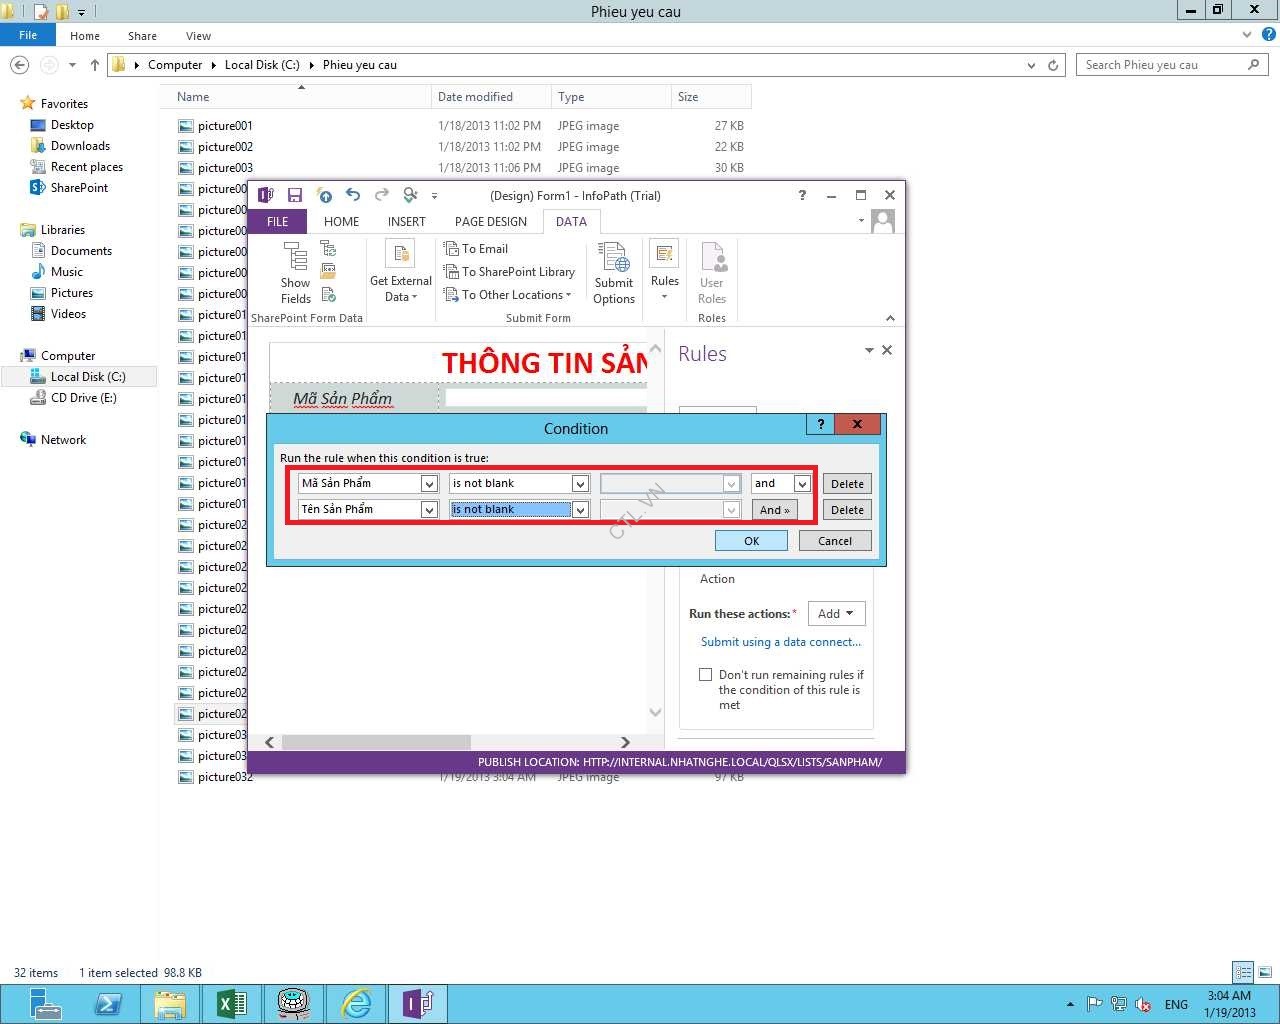Expand the 'Mã Sản Phẩm' field dropdown
This screenshot has width=1280, height=1024.
[x=429, y=484]
